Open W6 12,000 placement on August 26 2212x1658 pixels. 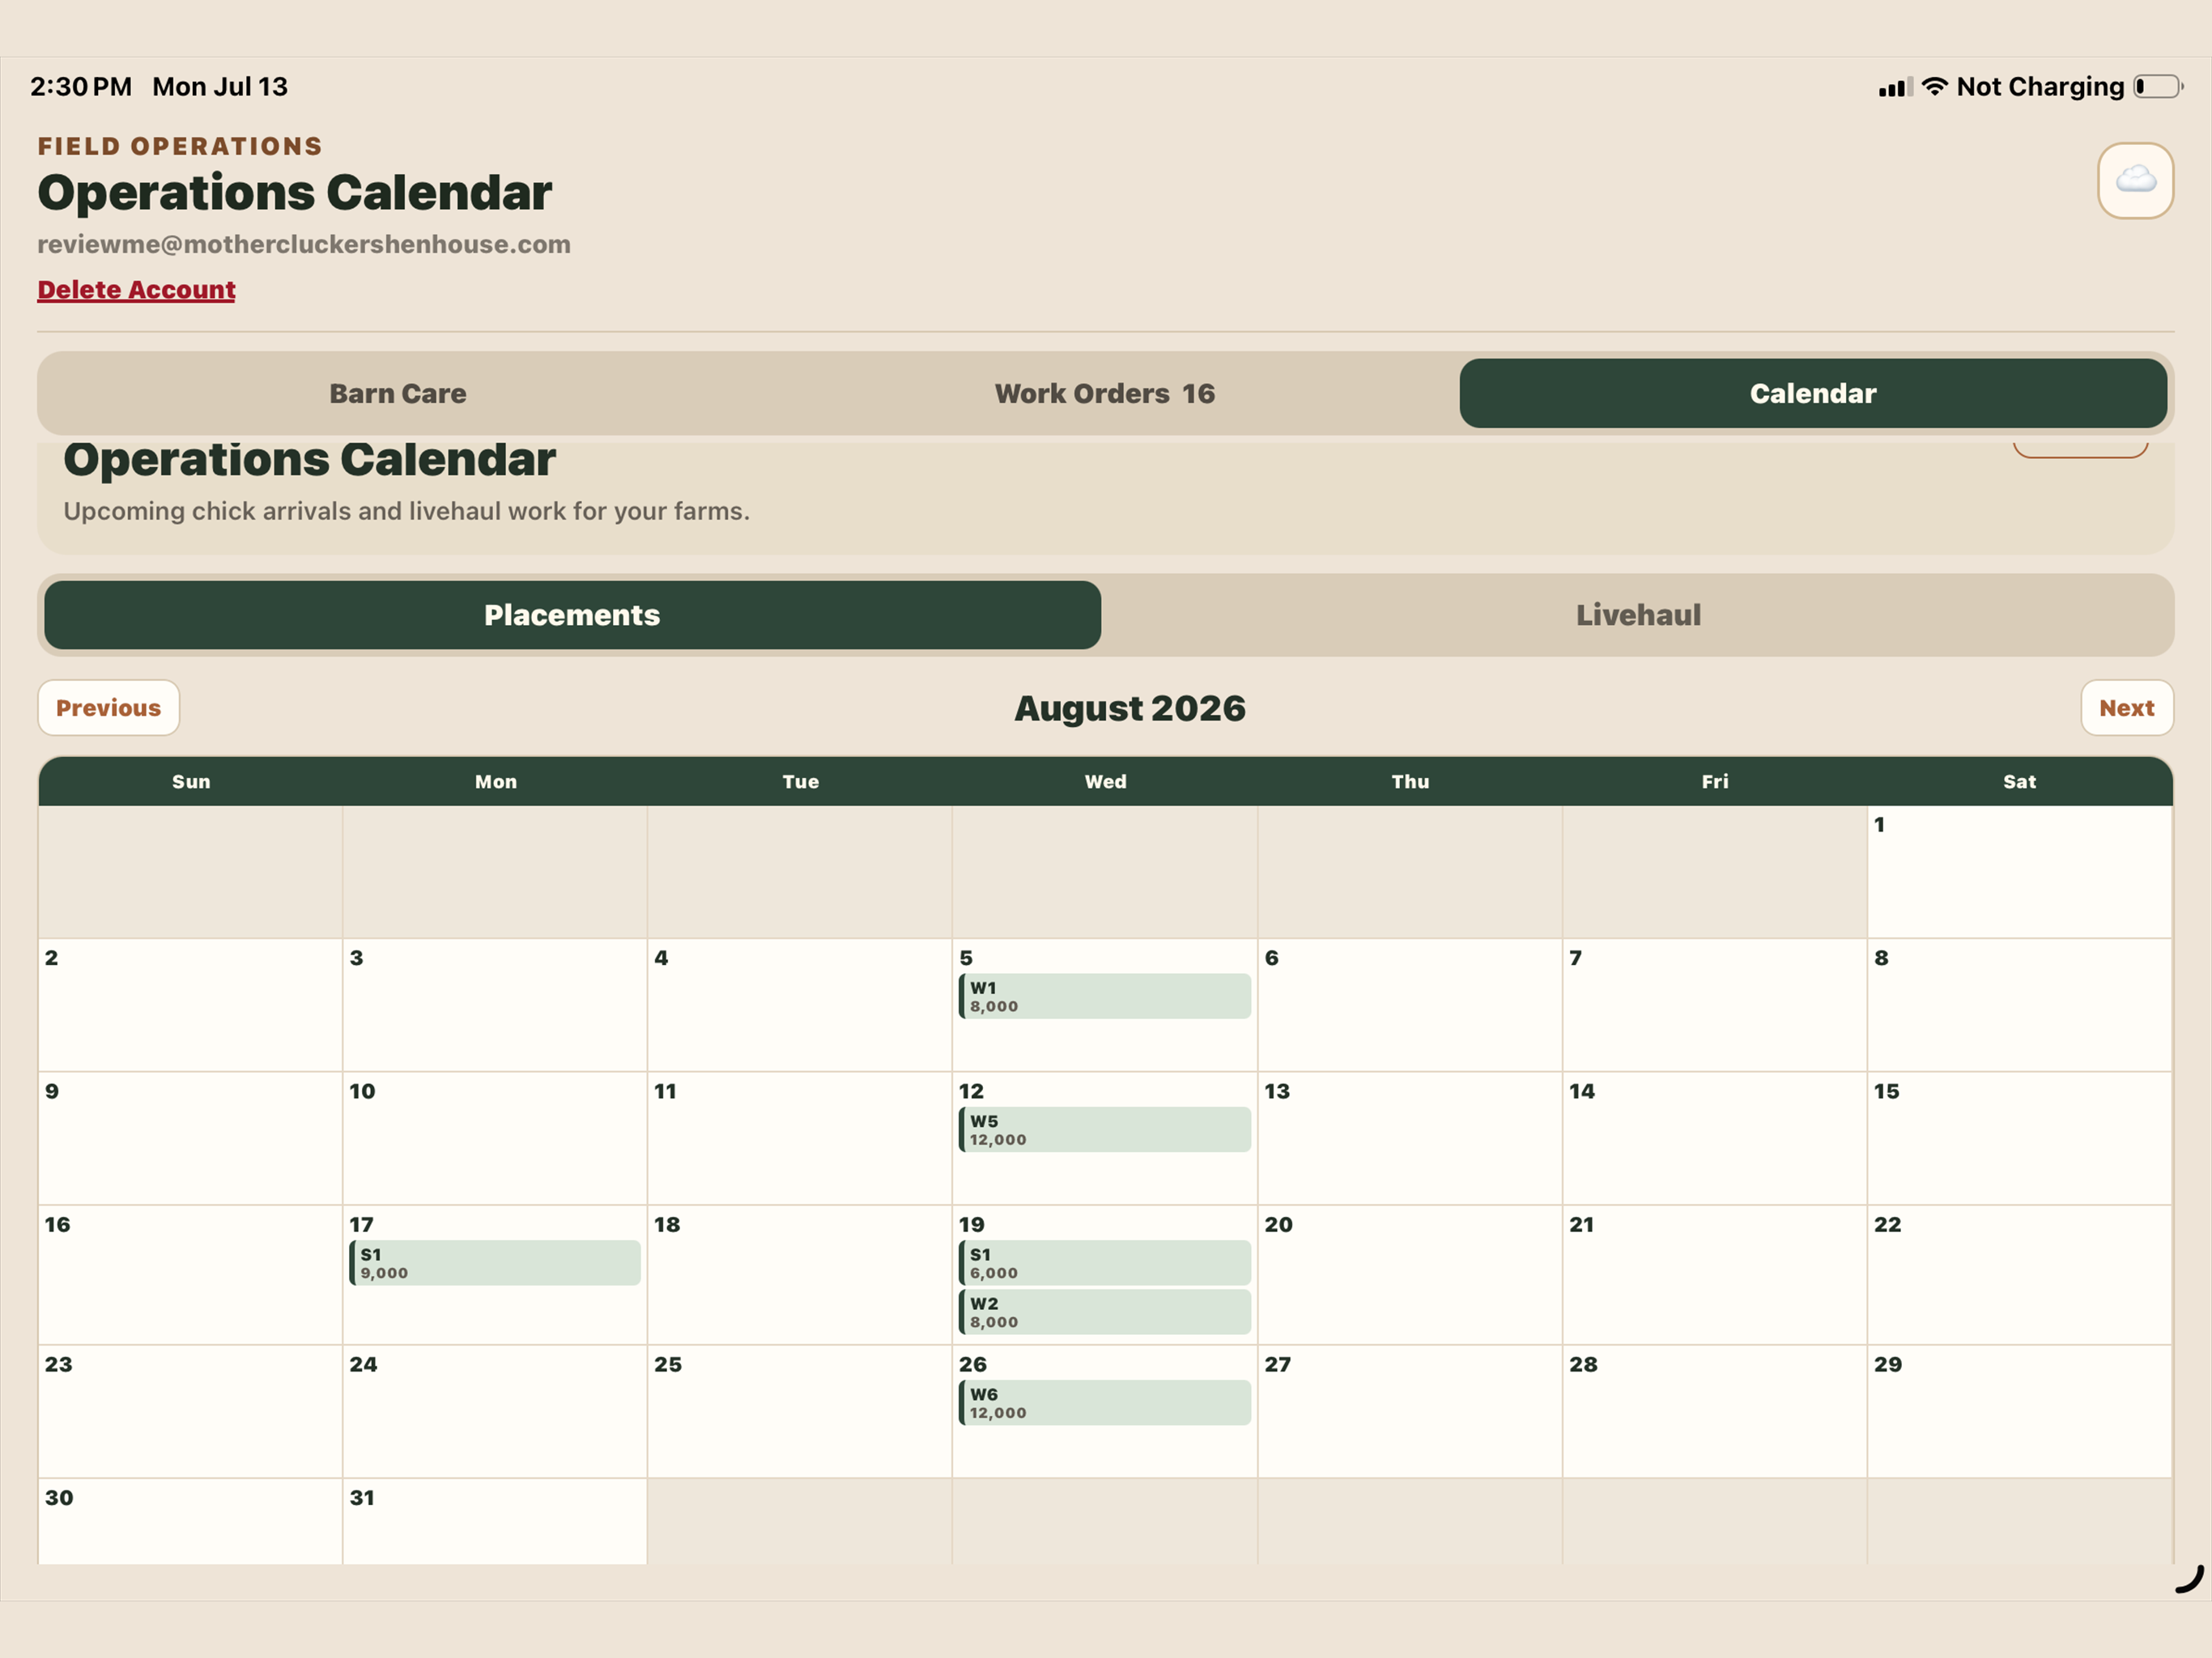coord(1105,1403)
